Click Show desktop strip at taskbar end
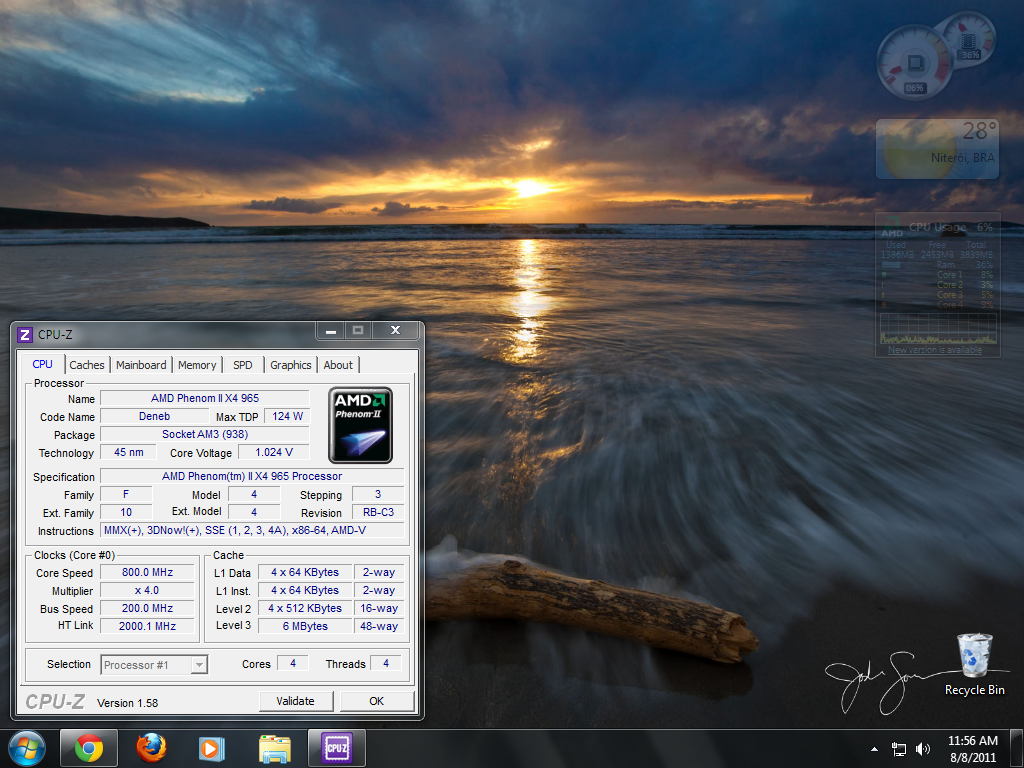 coord(1016,749)
